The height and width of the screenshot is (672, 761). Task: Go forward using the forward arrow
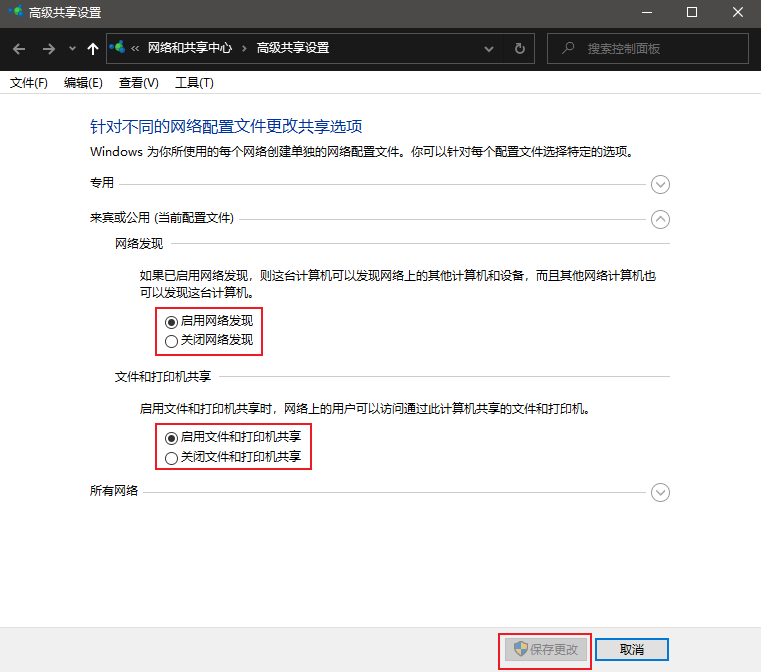pyautogui.click(x=49, y=49)
